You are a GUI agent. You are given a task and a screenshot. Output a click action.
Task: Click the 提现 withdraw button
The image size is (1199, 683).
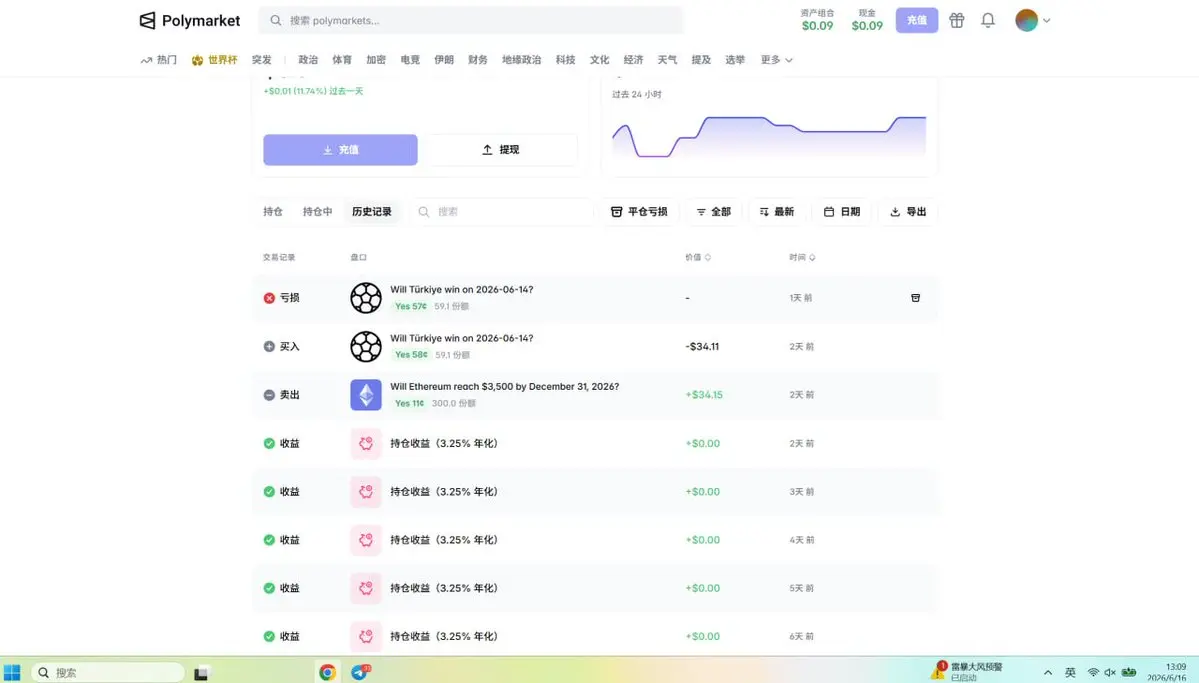tap(501, 150)
